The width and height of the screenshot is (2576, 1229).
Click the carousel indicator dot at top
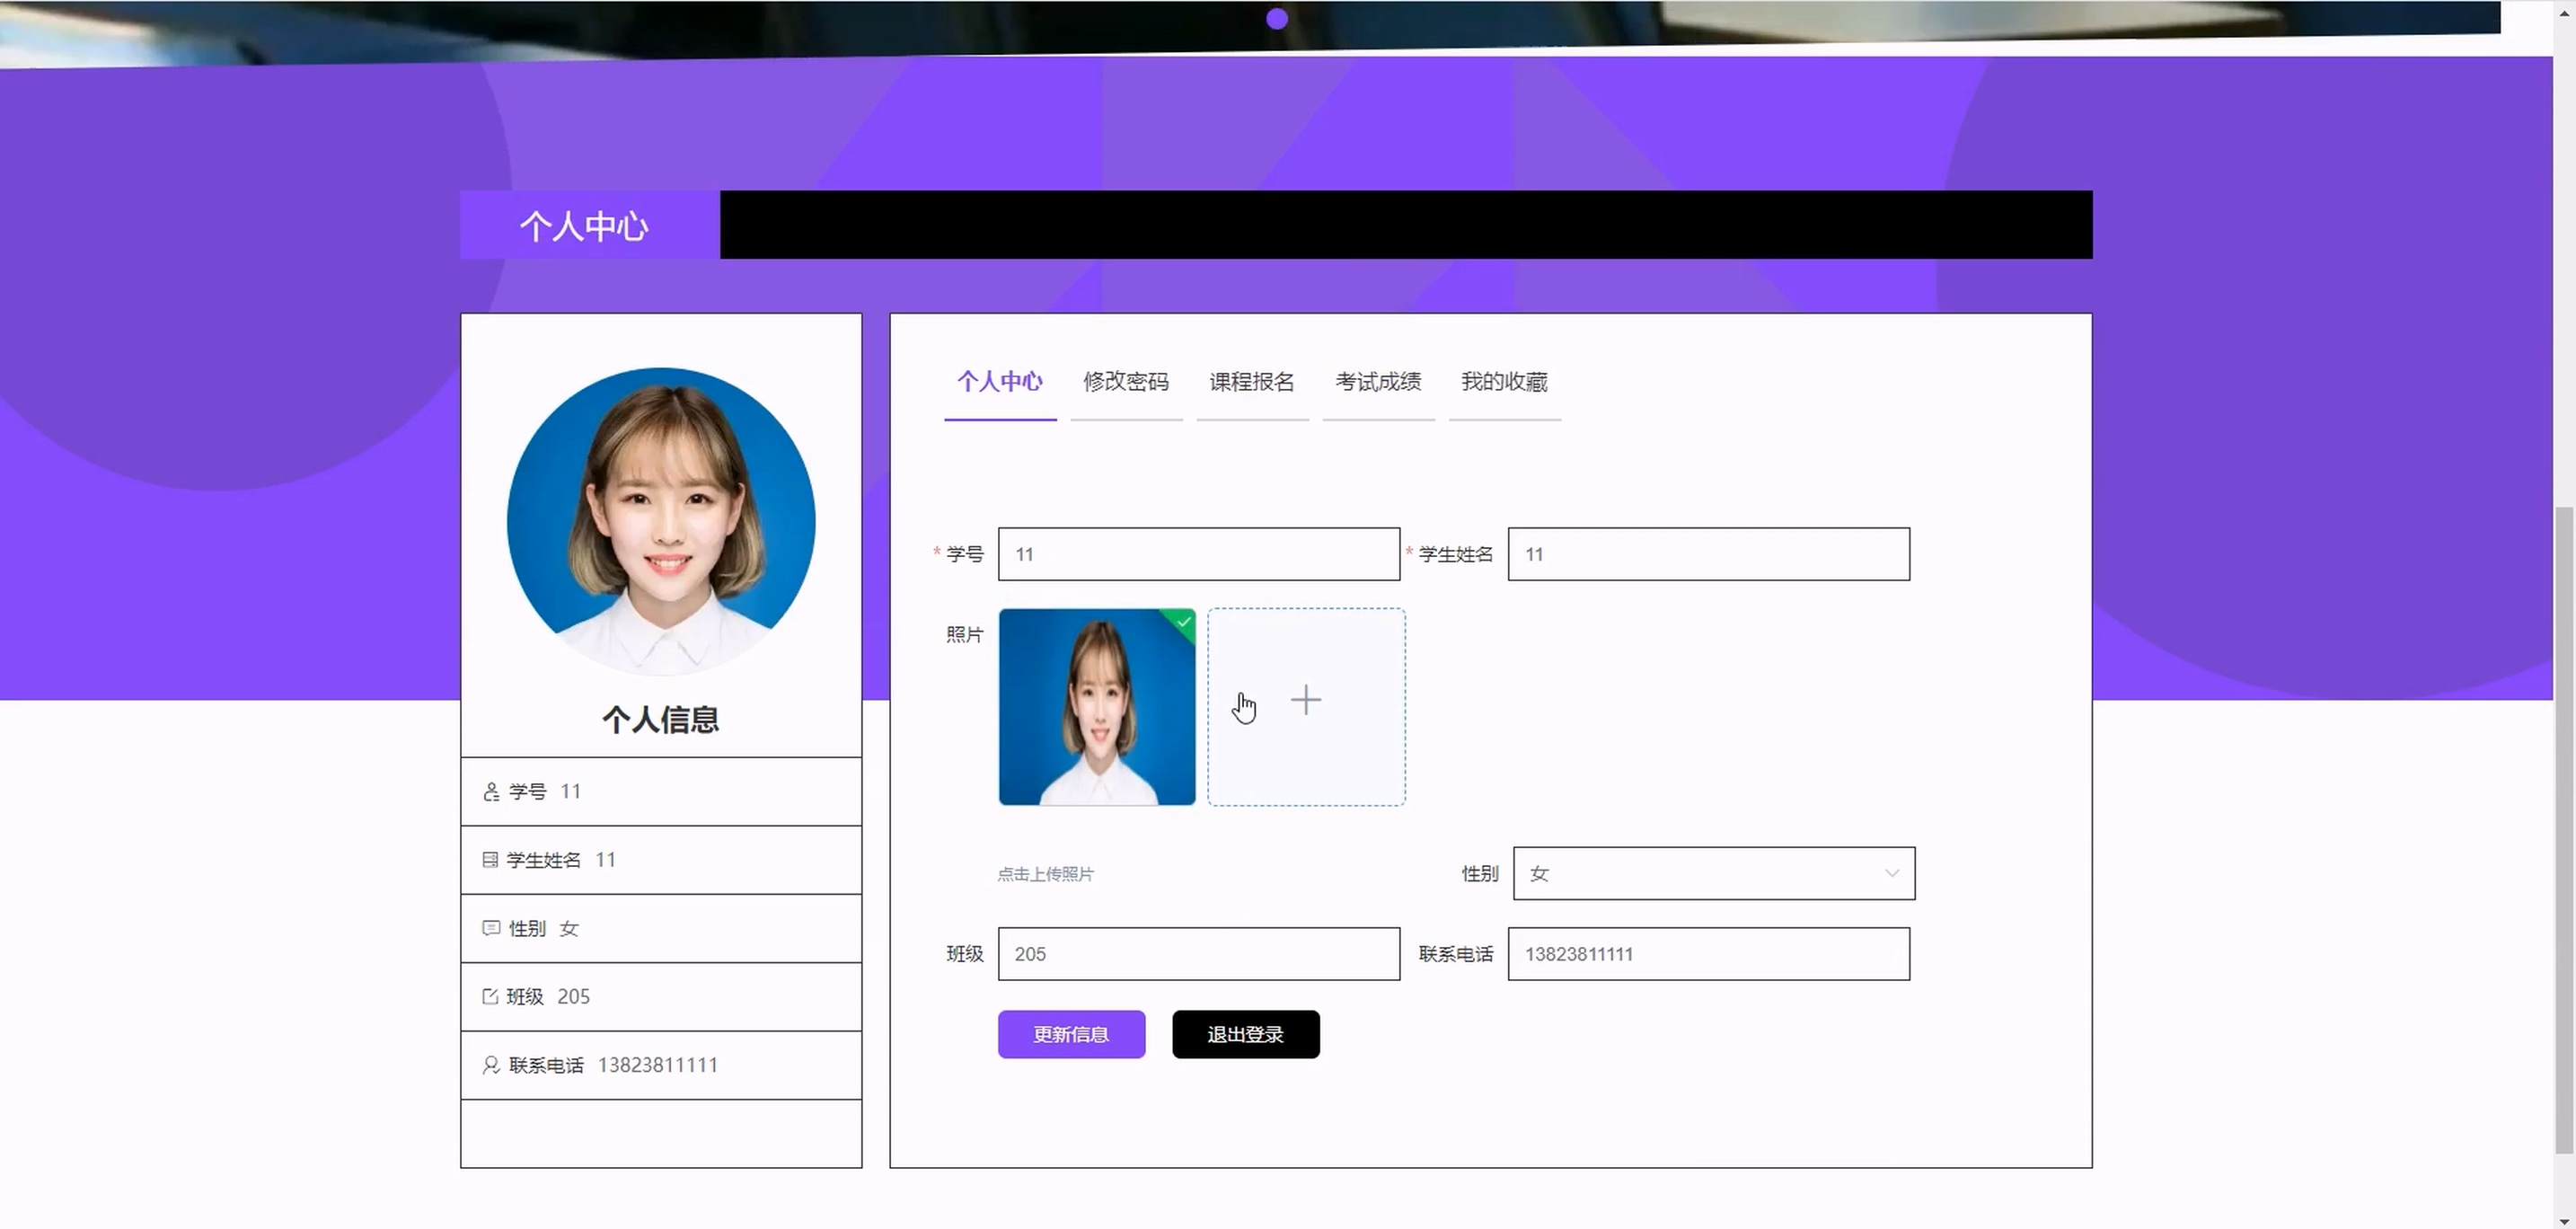pos(1277,19)
